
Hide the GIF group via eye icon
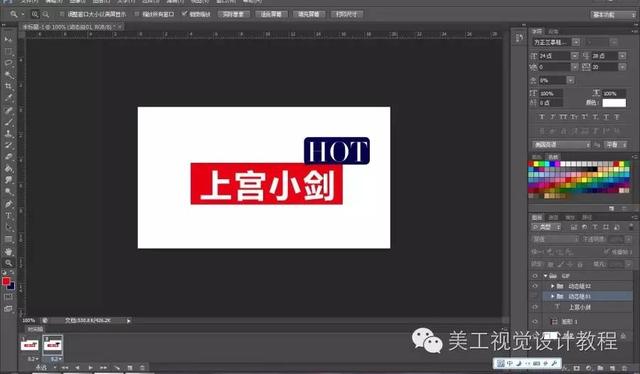(x=535, y=276)
